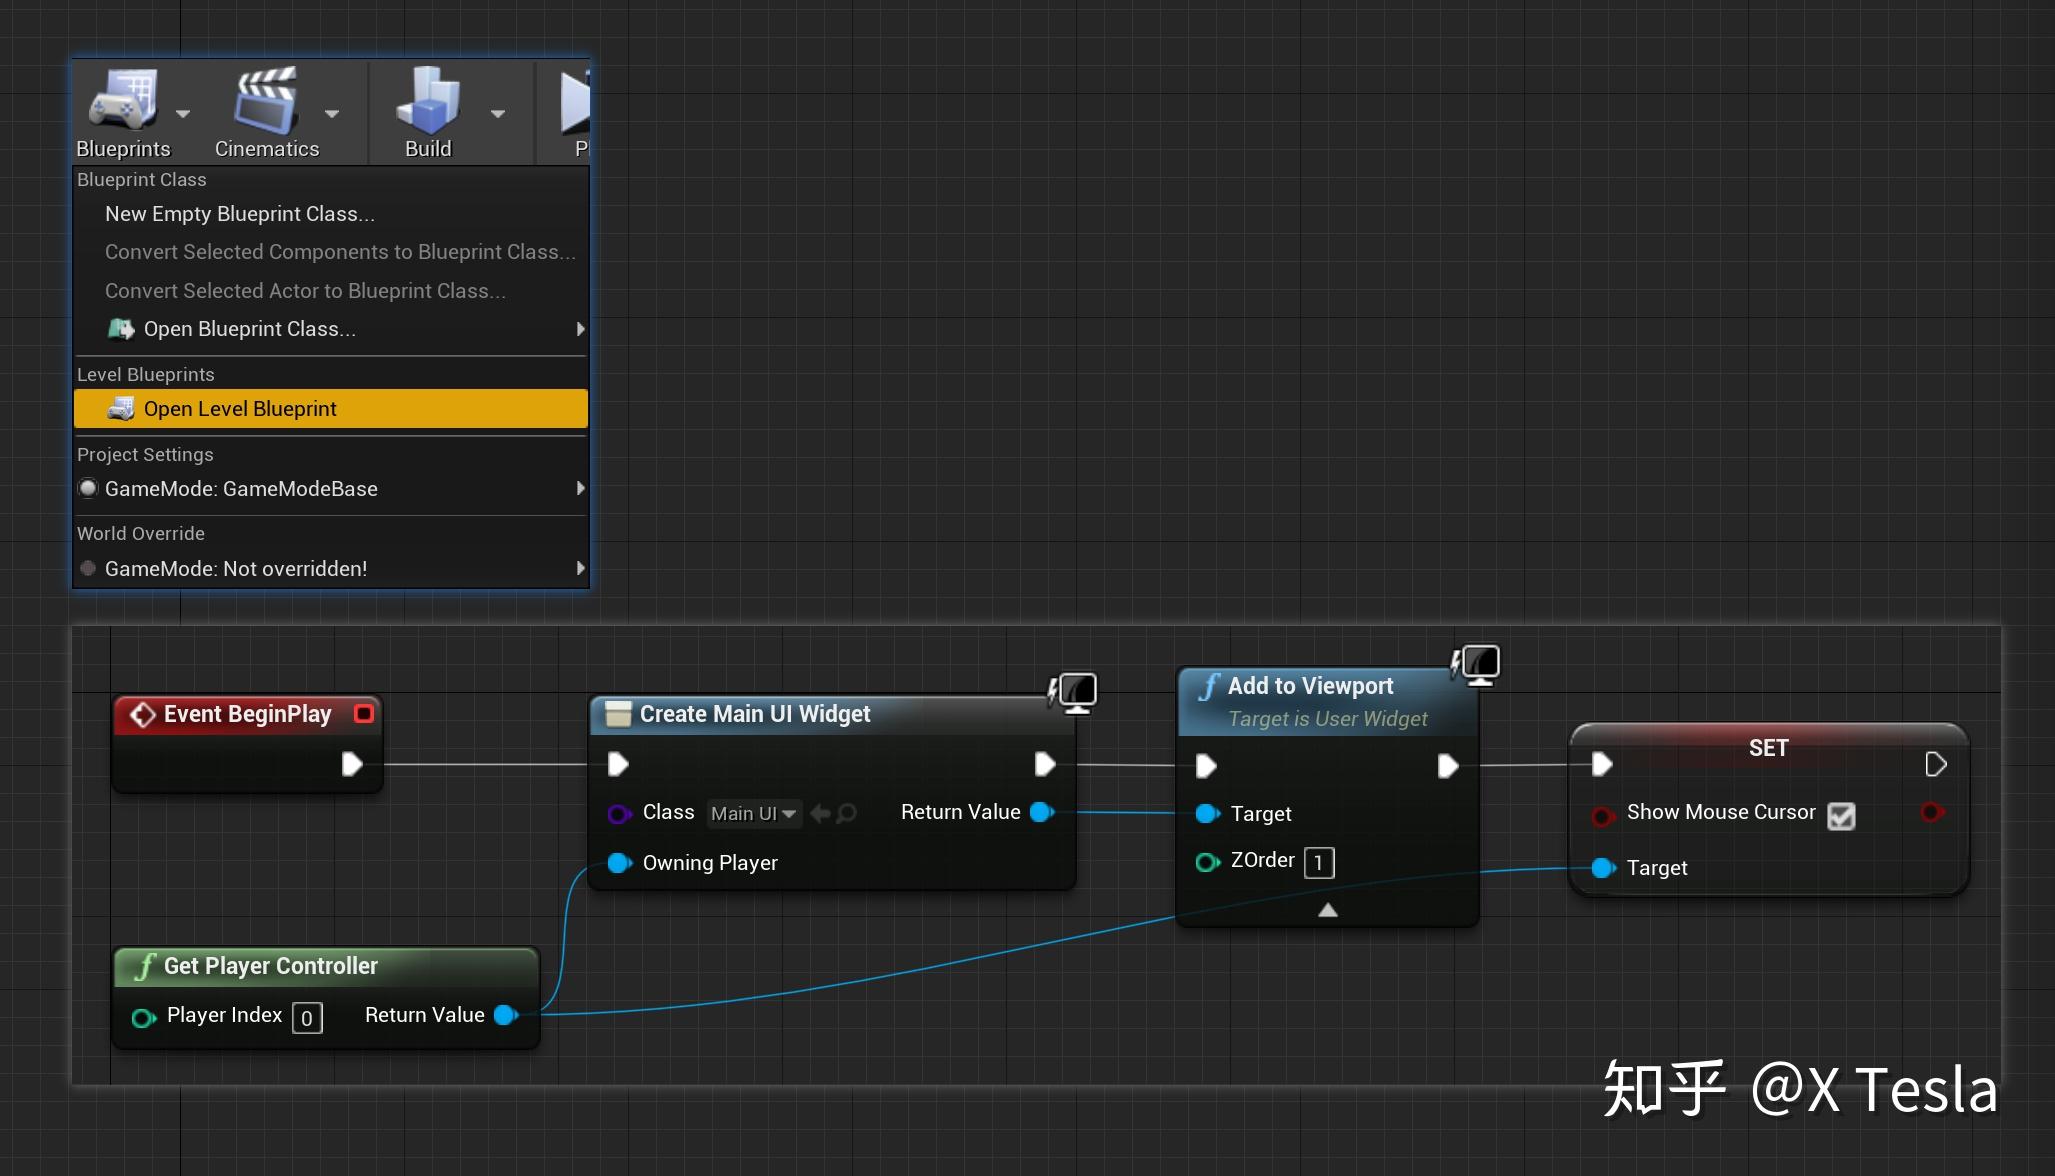This screenshot has width=2055, height=1176.
Task: Click the Cinematics clapperboard icon
Action: click(266, 98)
